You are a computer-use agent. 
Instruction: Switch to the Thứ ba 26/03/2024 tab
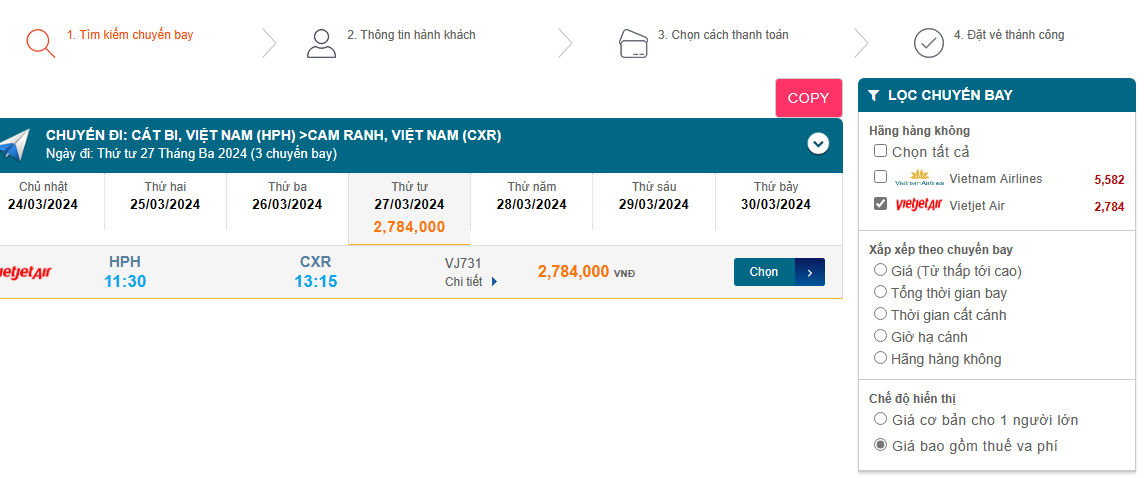(287, 196)
